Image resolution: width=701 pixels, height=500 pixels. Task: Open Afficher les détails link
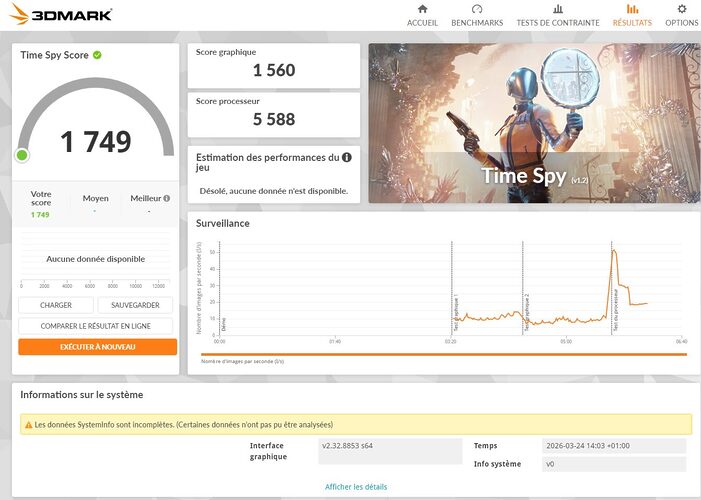[x=356, y=487]
